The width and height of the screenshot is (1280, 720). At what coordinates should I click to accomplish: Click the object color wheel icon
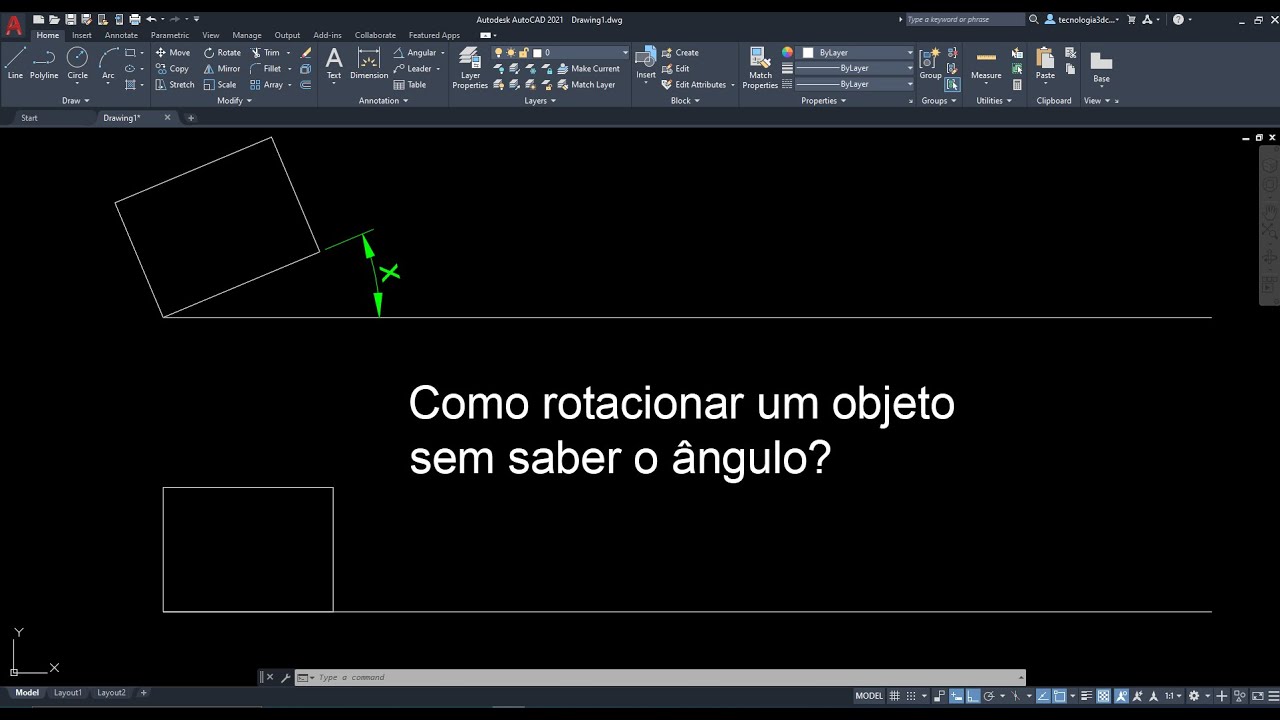(787, 53)
